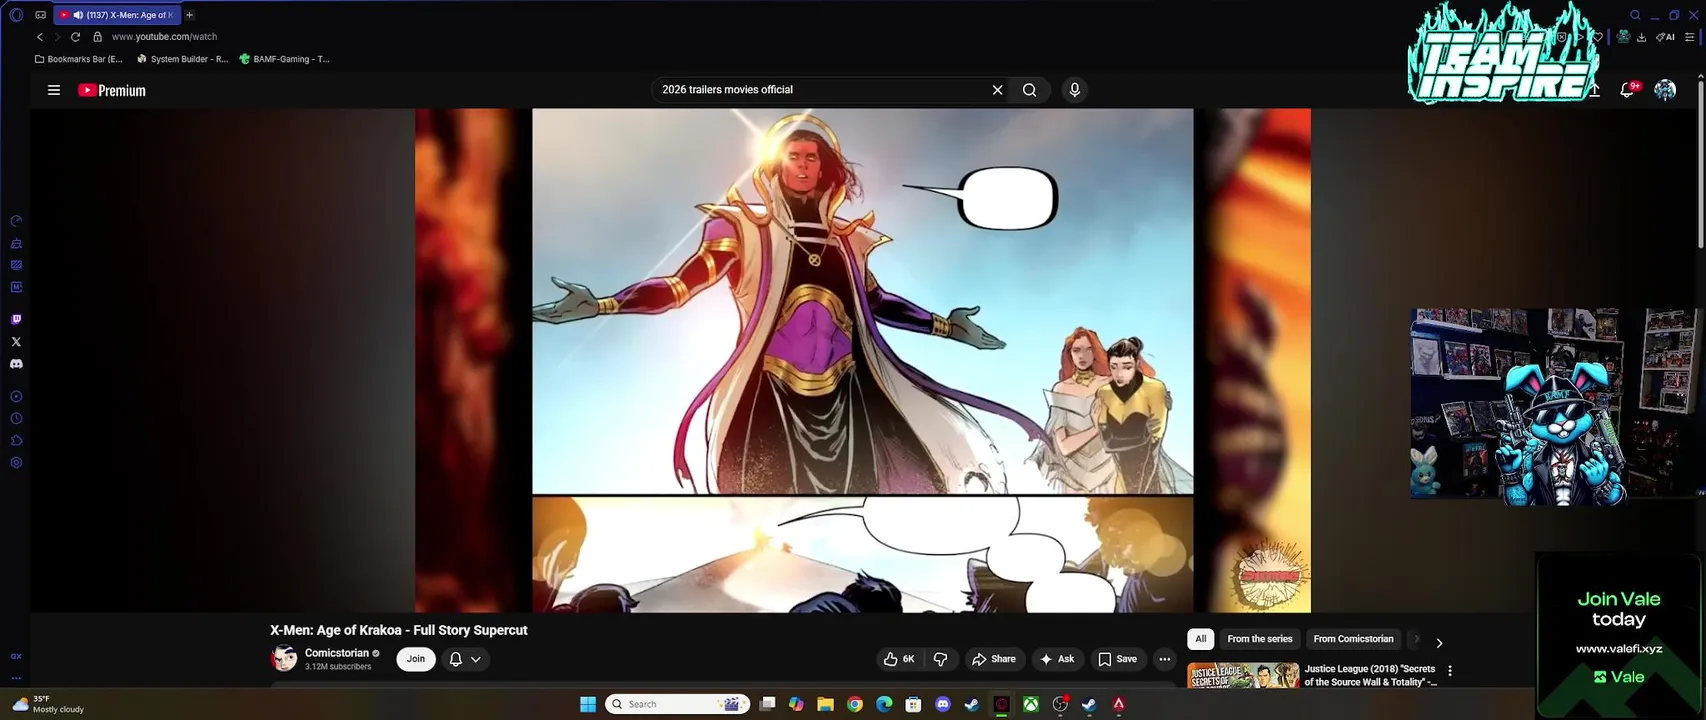Viewport: 1706px width, 720px height.
Task: Open YouTube notifications bell
Action: (x=1627, y=90)
